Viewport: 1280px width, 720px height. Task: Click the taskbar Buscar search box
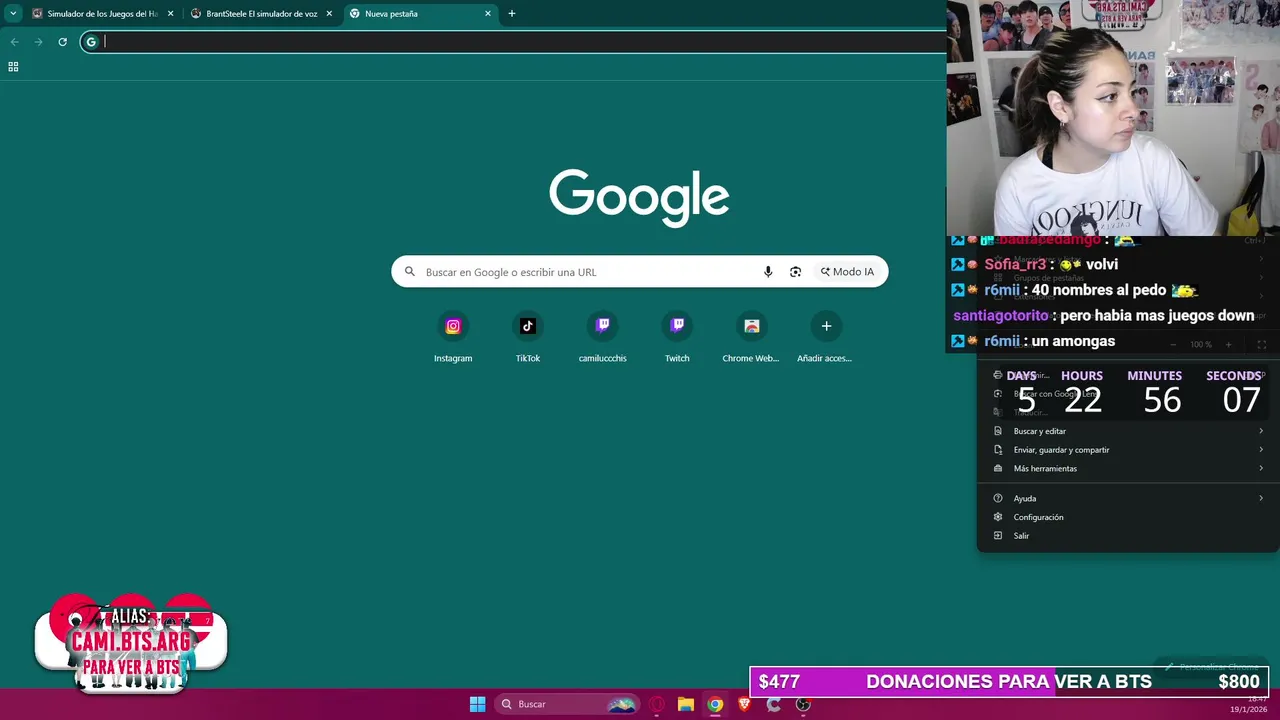[x=567, y=704]
